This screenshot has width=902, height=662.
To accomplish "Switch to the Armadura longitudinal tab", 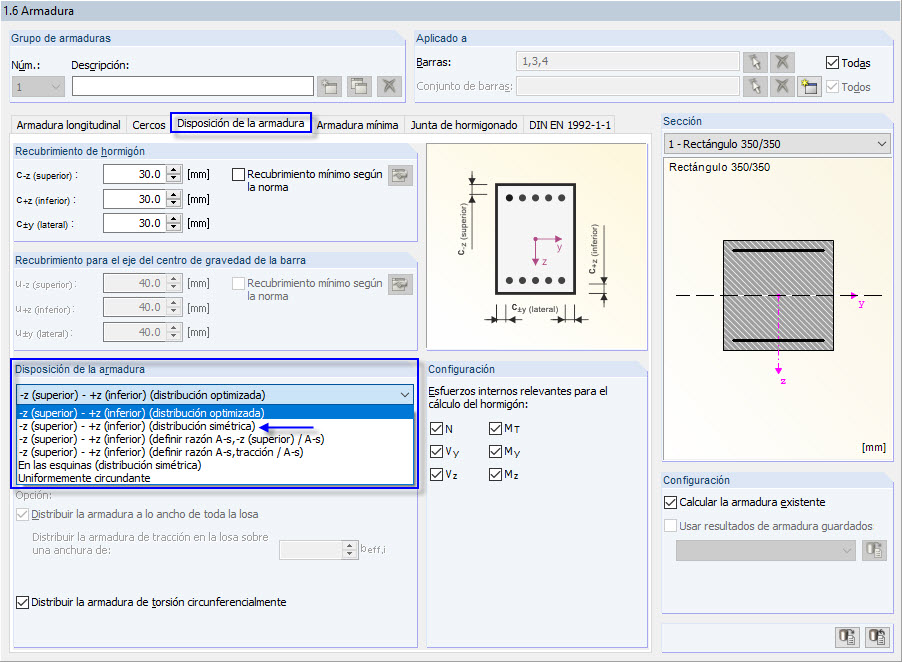I will 68,125.
